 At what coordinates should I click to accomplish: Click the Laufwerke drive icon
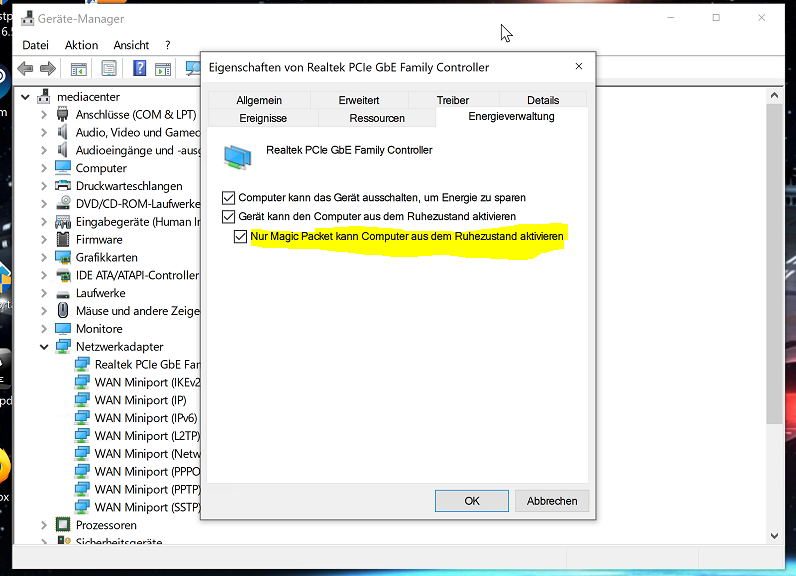(63, 294)
